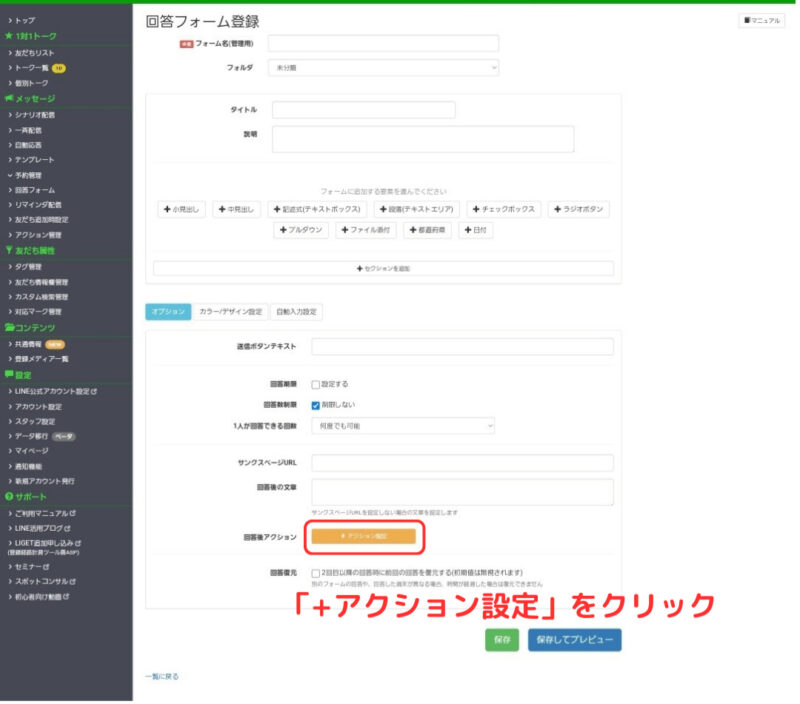Switch to the 自動入力設定 tab
Viewport: 800px width, 704px height.
296,313
